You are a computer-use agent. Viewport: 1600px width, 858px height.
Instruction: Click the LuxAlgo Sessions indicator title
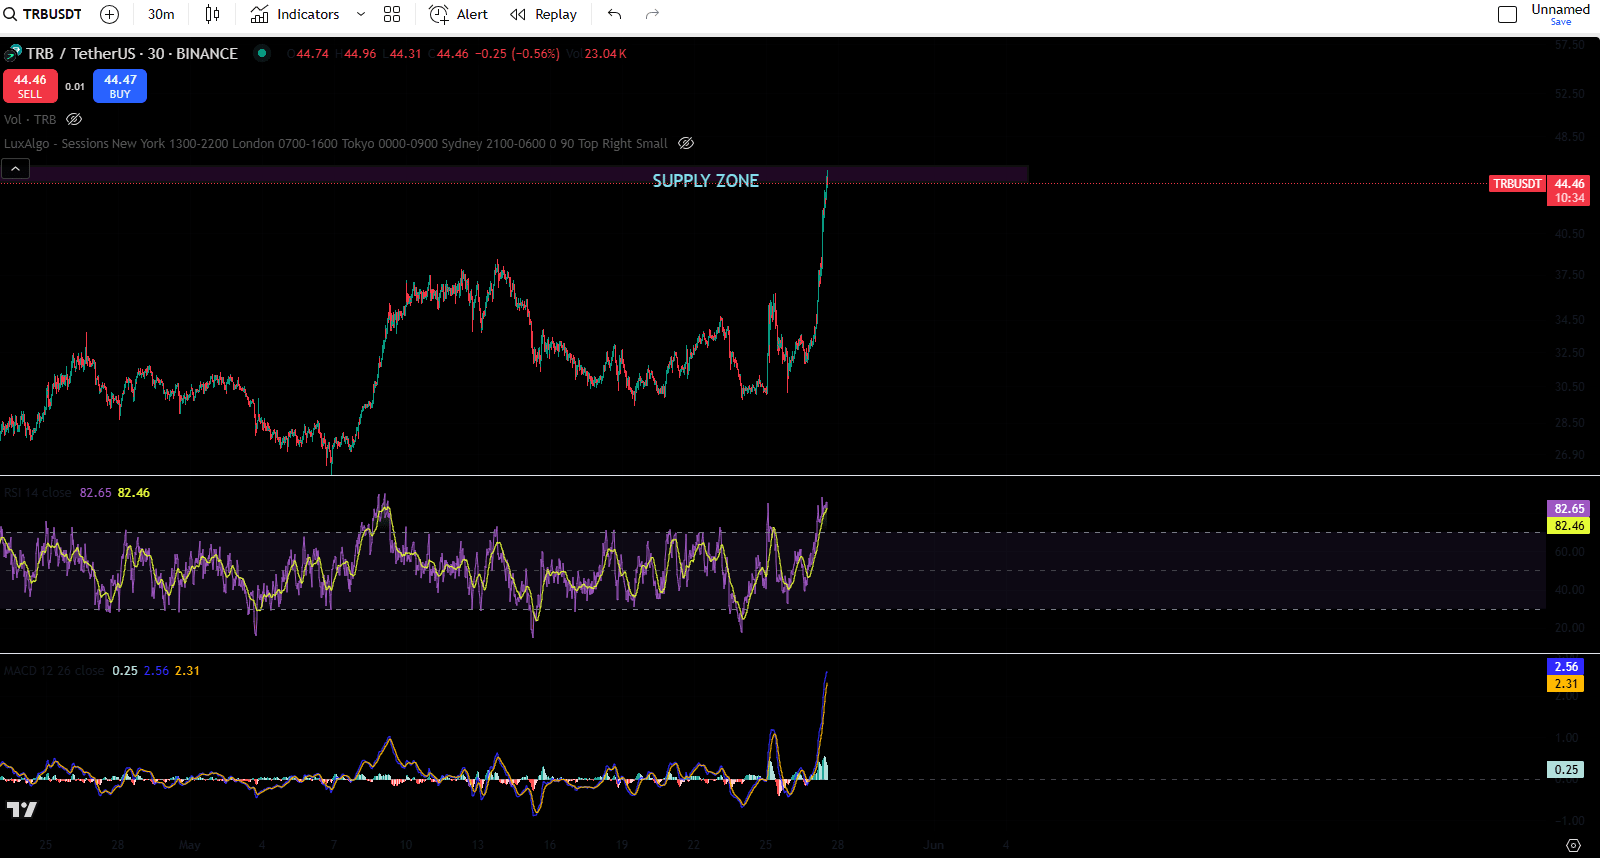pyautogui.click(x=336, y=143)
